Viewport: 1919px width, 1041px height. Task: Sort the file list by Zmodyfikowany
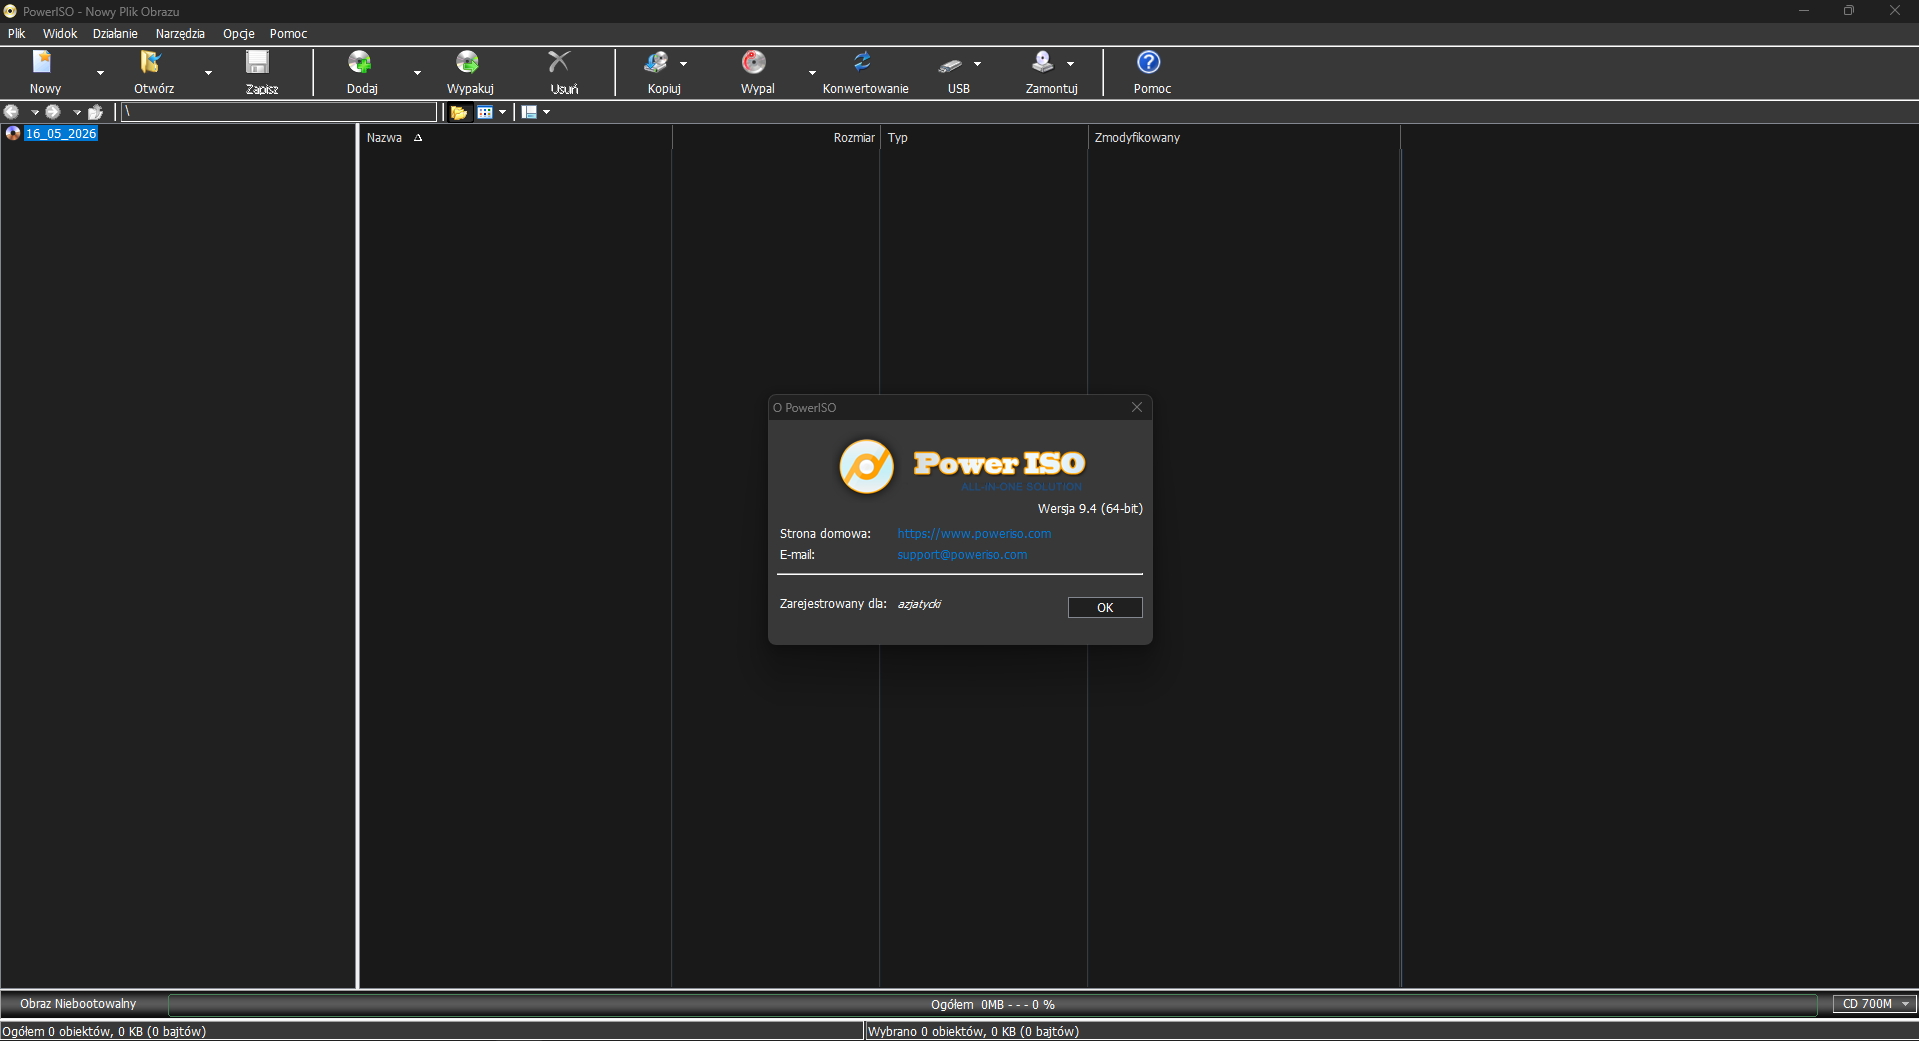[x=1244, y=138]
